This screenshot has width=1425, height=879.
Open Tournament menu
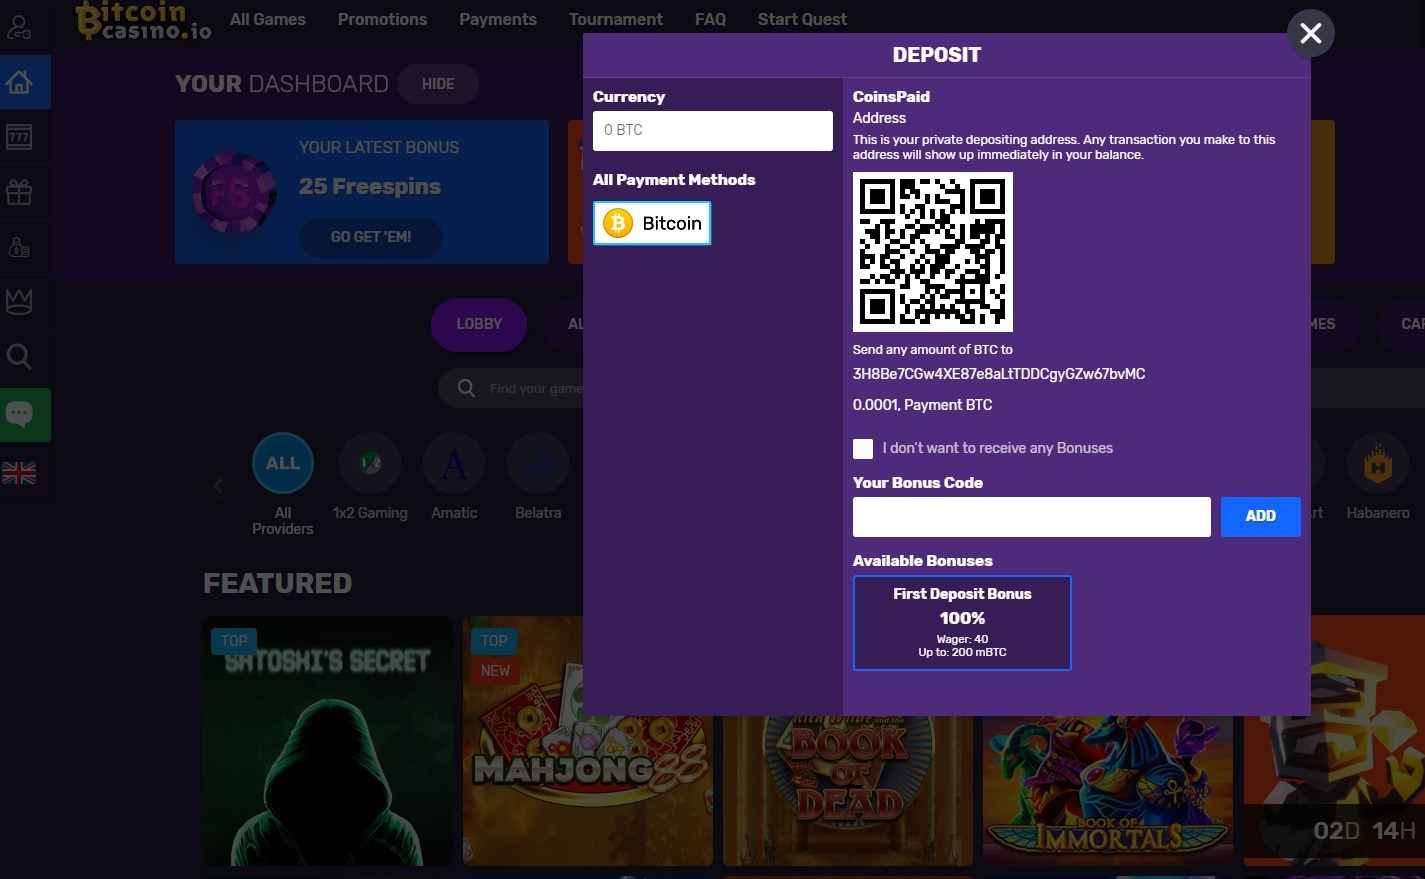pyautogui.click(x=616, y=19)
